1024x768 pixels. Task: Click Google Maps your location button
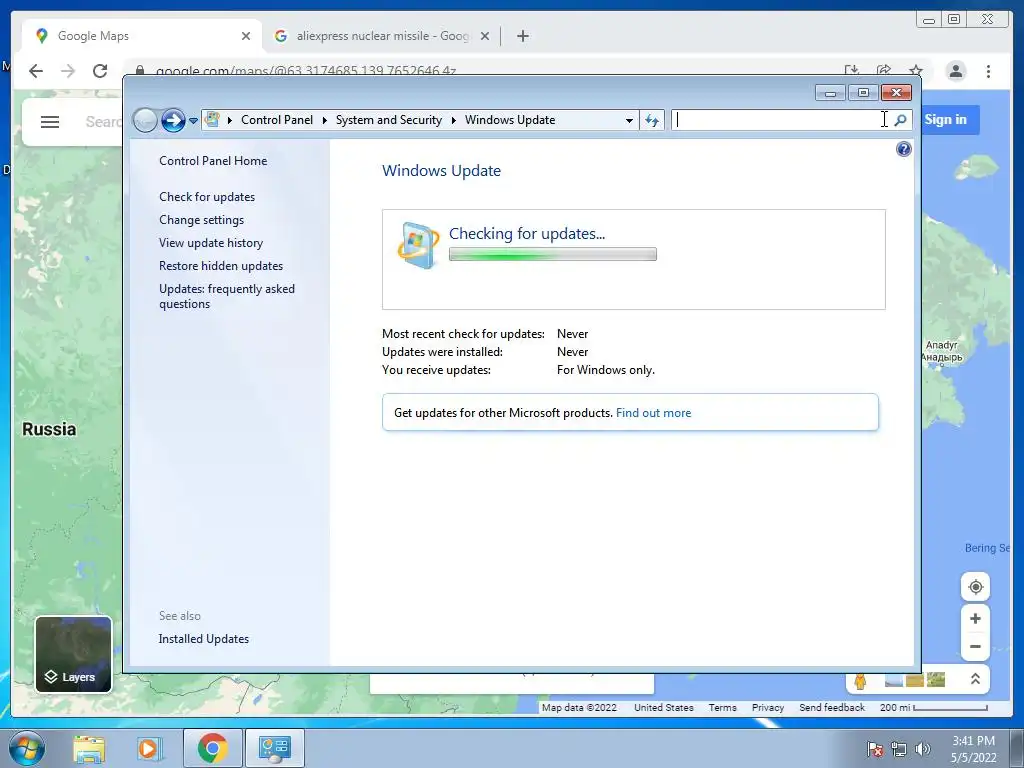[x=975, y=586]
